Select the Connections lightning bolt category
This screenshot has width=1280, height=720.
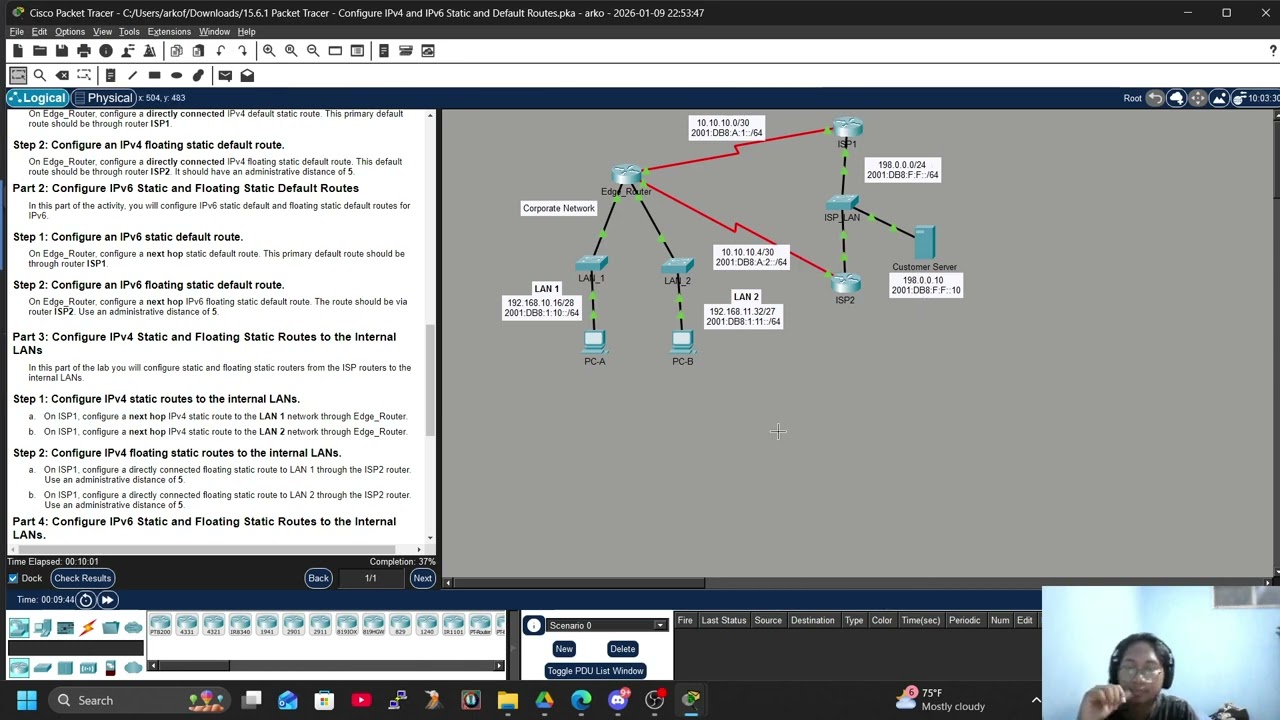pos(88,627)
